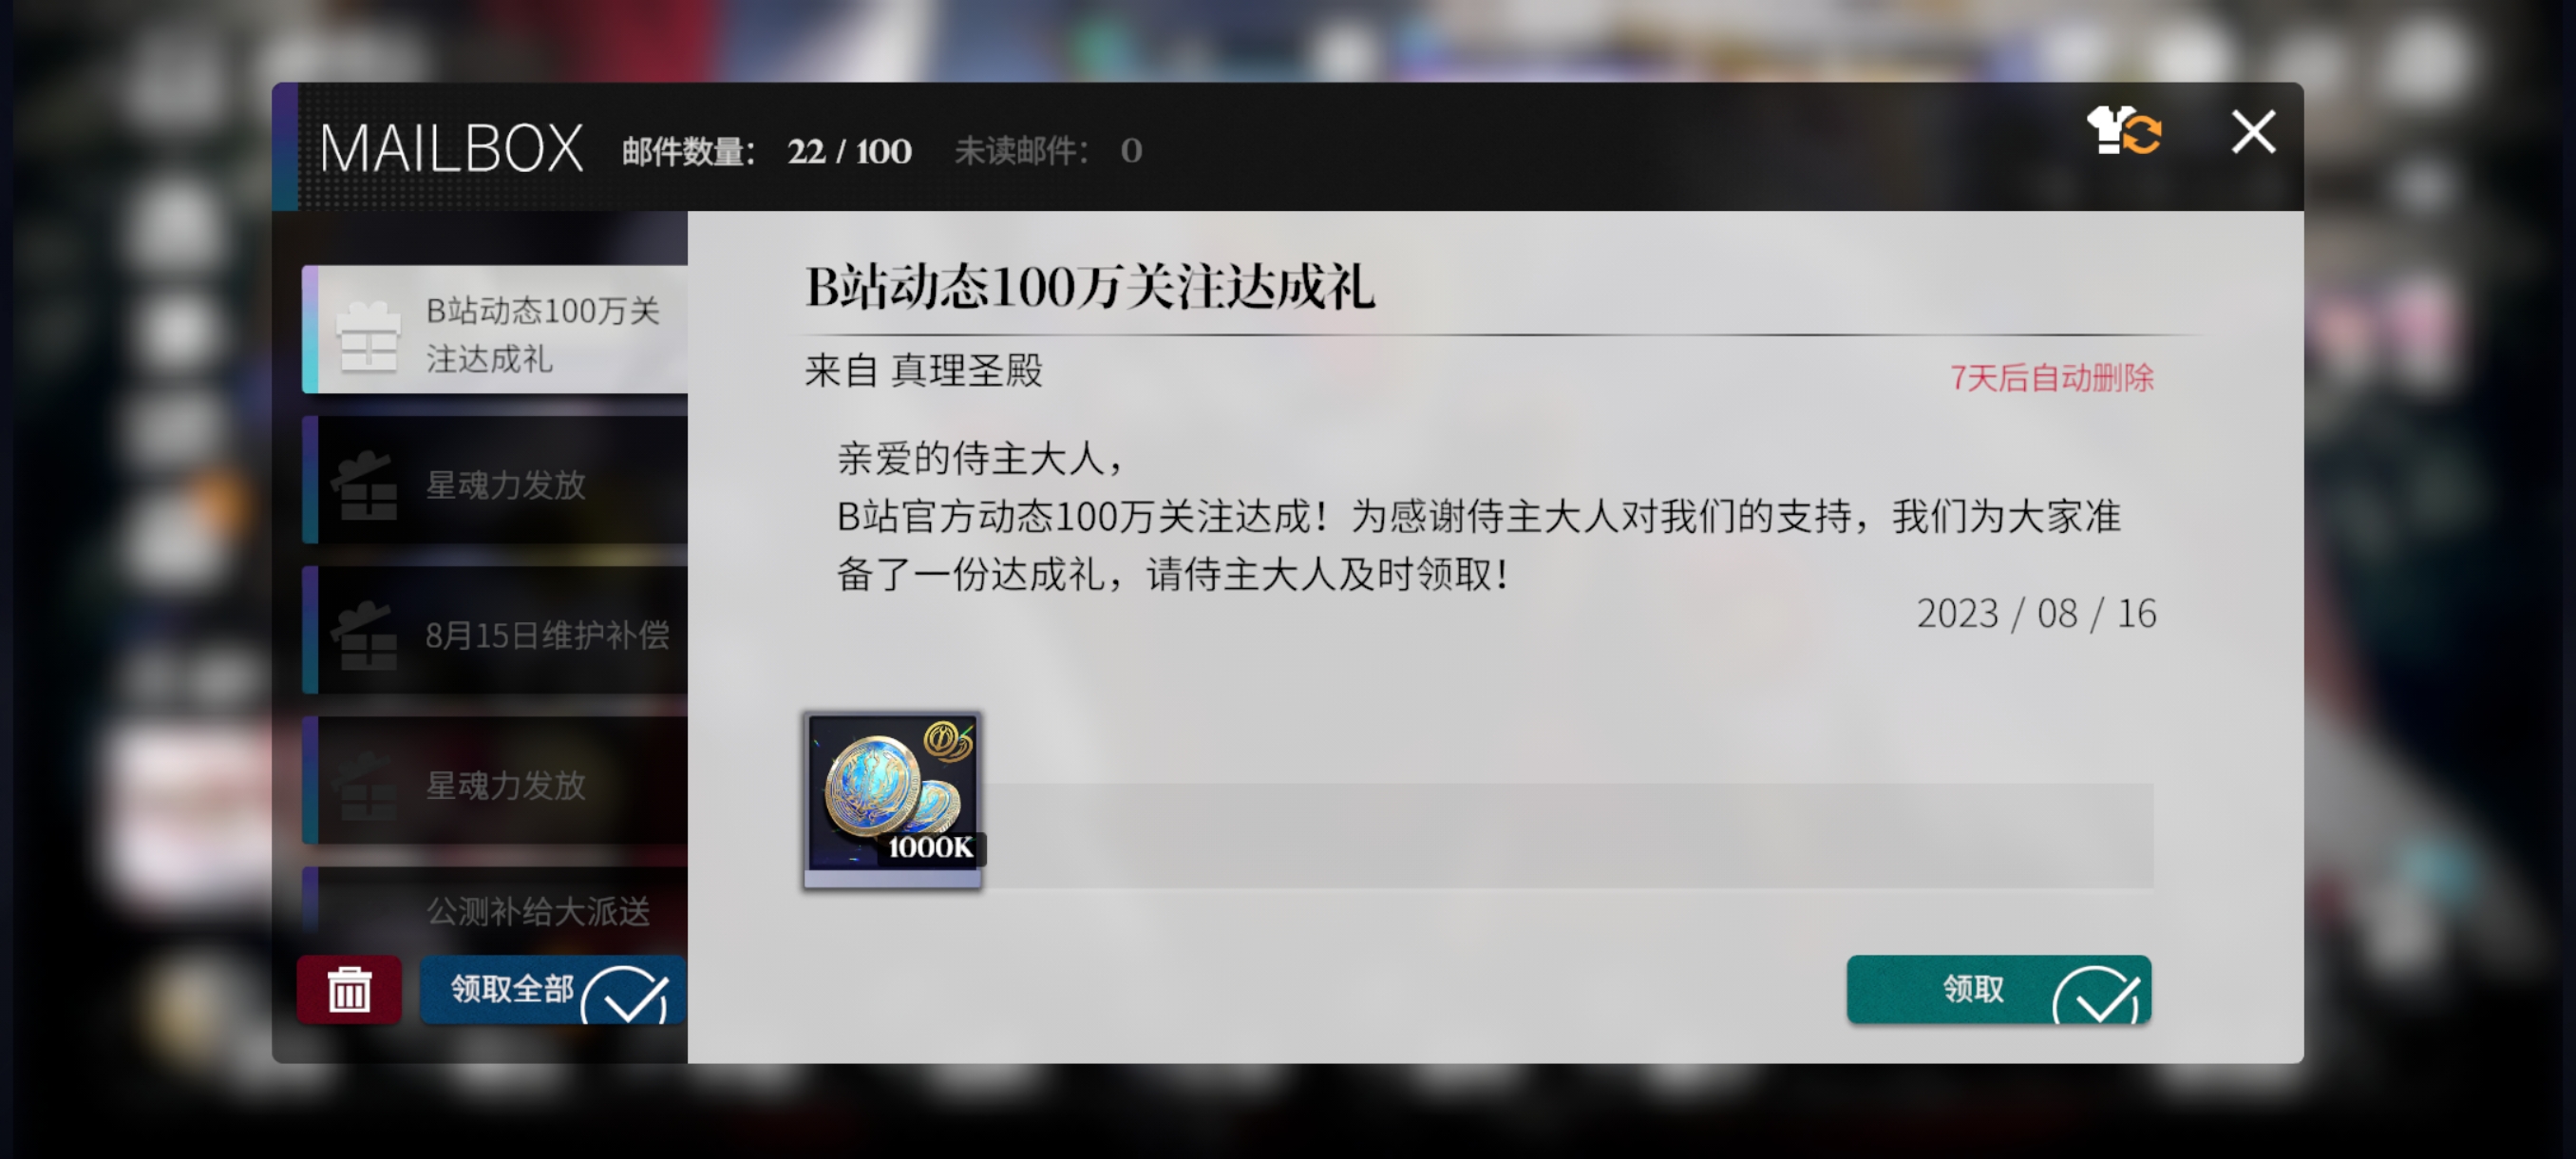Image resolution: width=2576 pixels, height=1159 pixels.
Task: Select the B站动态100万关注达成礼 mail entry
Action: [x=495, y=330]
